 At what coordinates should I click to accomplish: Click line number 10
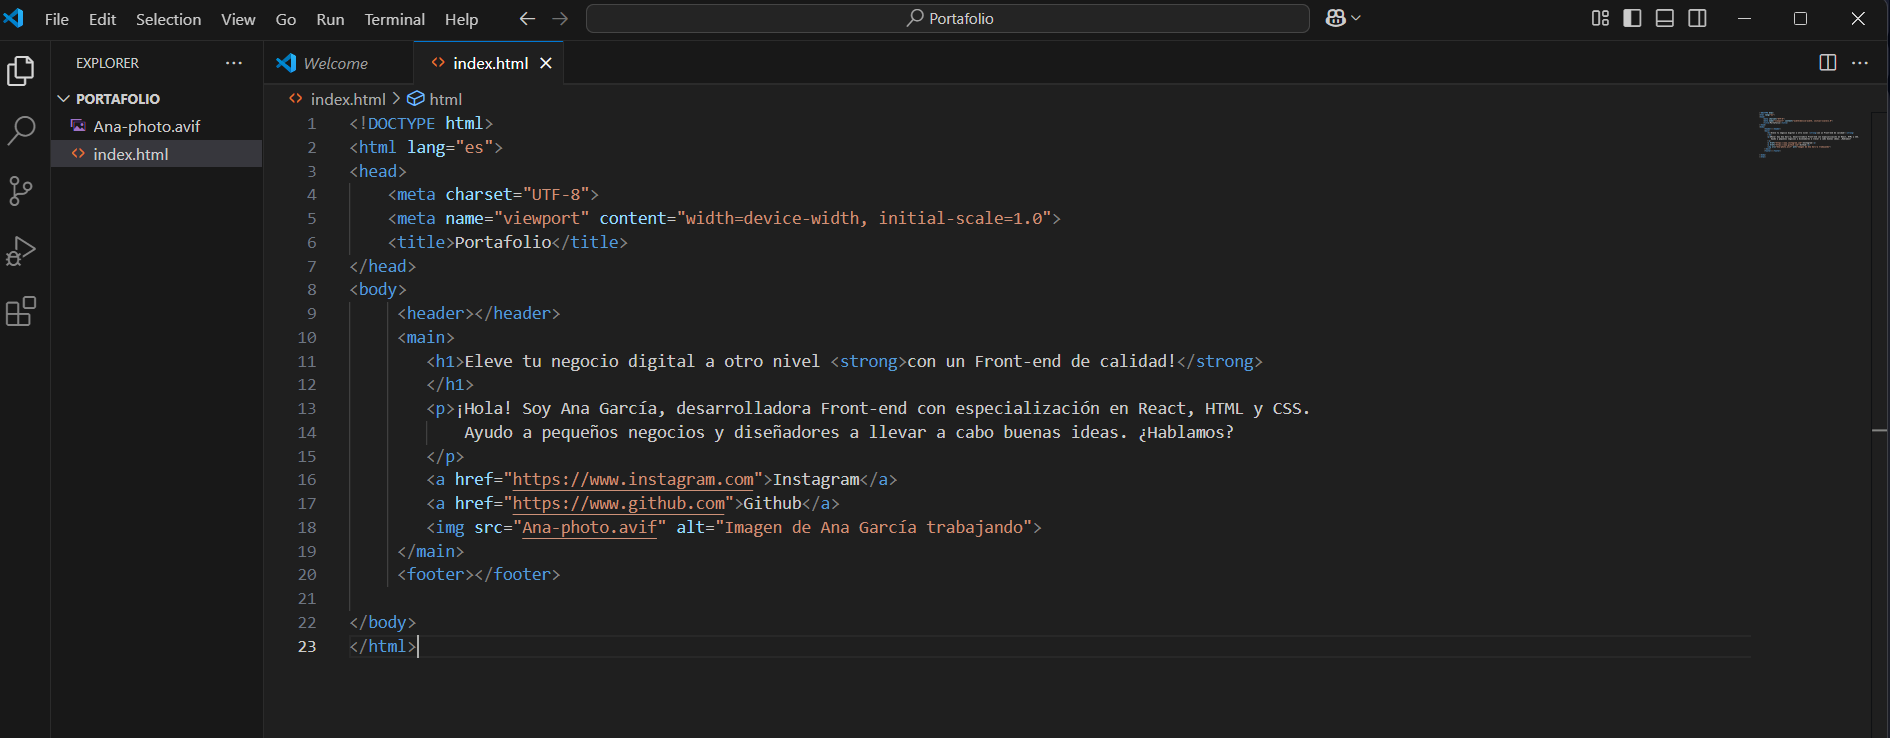[x=307, y=338]
